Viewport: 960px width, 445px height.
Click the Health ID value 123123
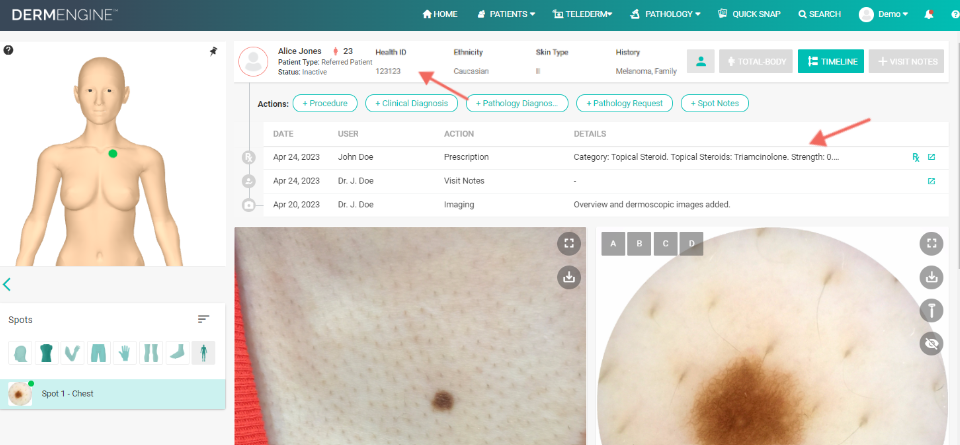(x=388, y=71)
